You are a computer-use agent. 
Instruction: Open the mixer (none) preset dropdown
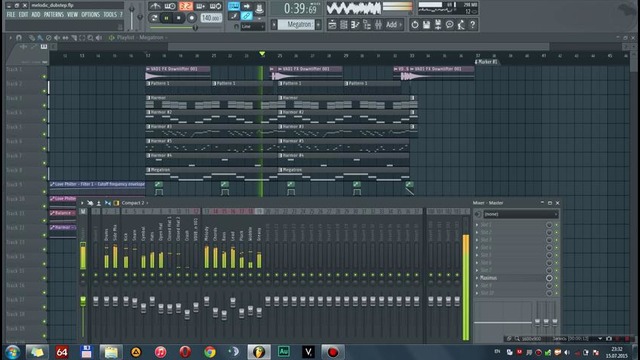(520, 214)
